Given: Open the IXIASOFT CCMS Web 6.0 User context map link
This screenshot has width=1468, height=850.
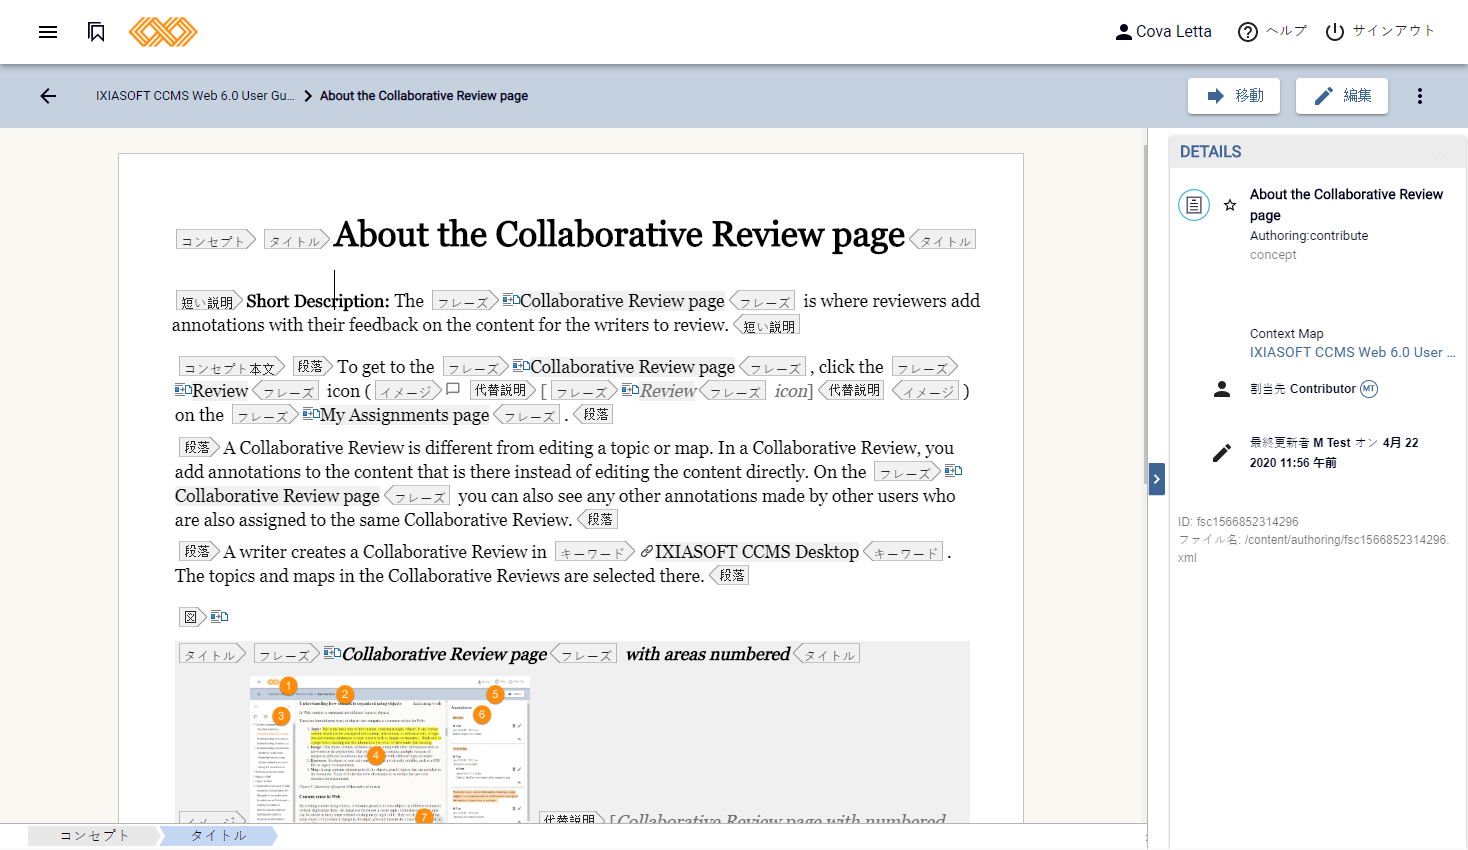Looking at the screenshot, I should 1352,352.
